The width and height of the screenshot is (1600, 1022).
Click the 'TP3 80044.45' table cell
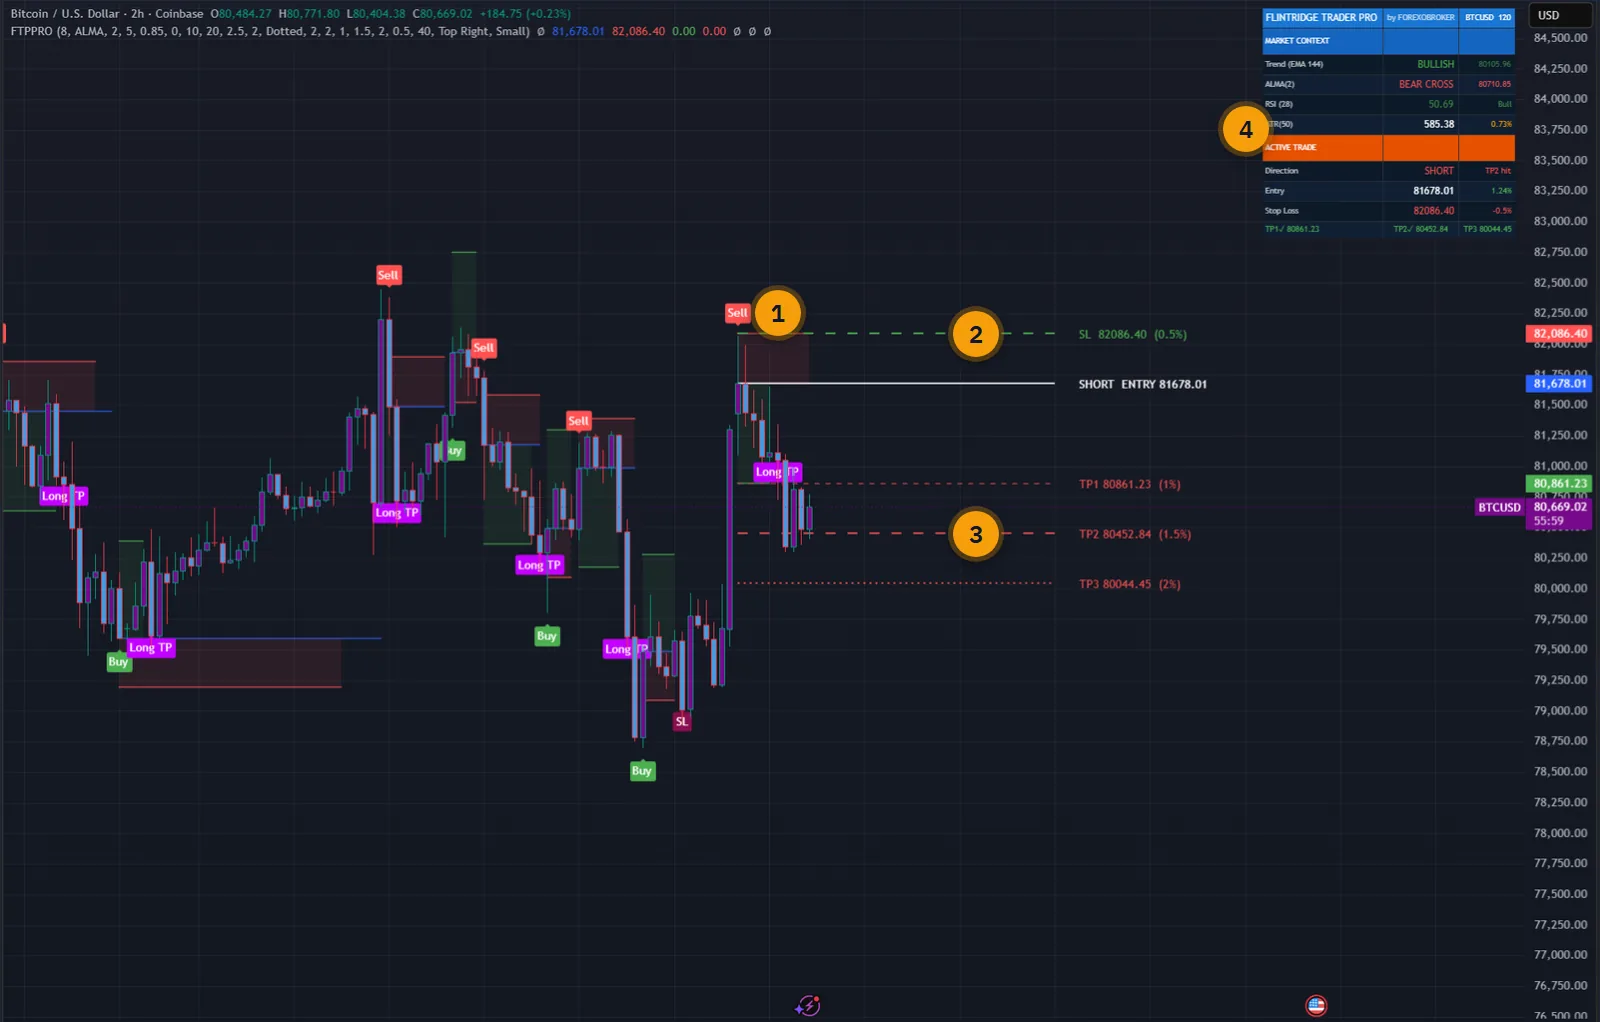[1487, 229]
